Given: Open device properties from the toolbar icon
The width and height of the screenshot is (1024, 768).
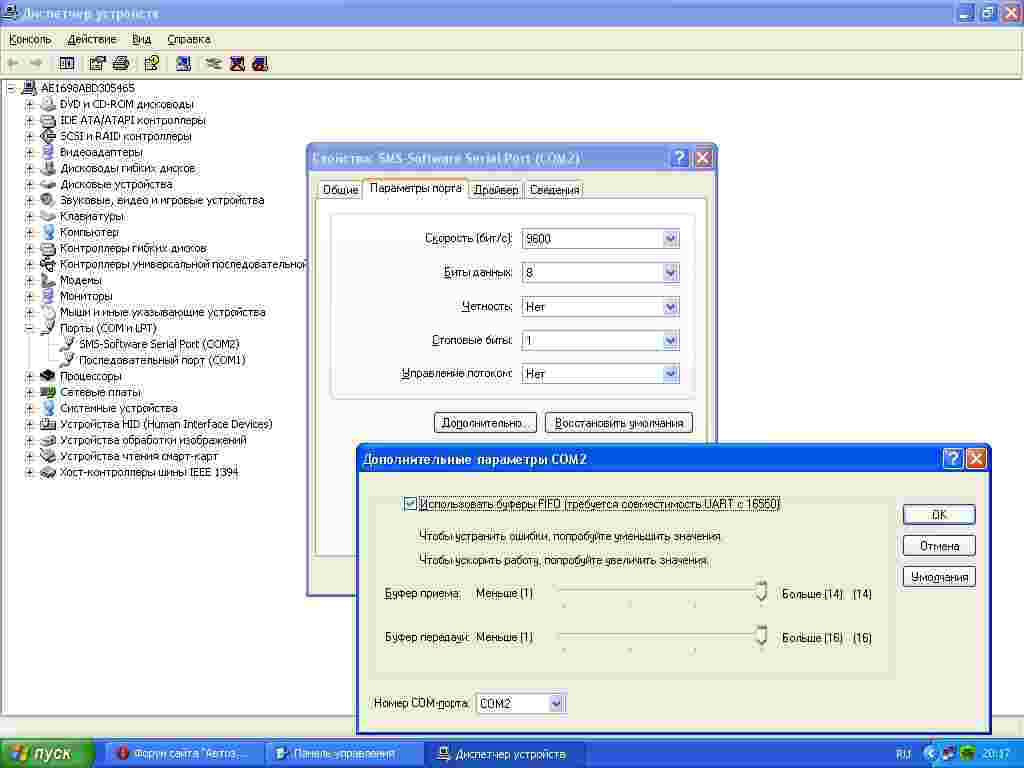Looking at the screenshot, I should (97, 63).
